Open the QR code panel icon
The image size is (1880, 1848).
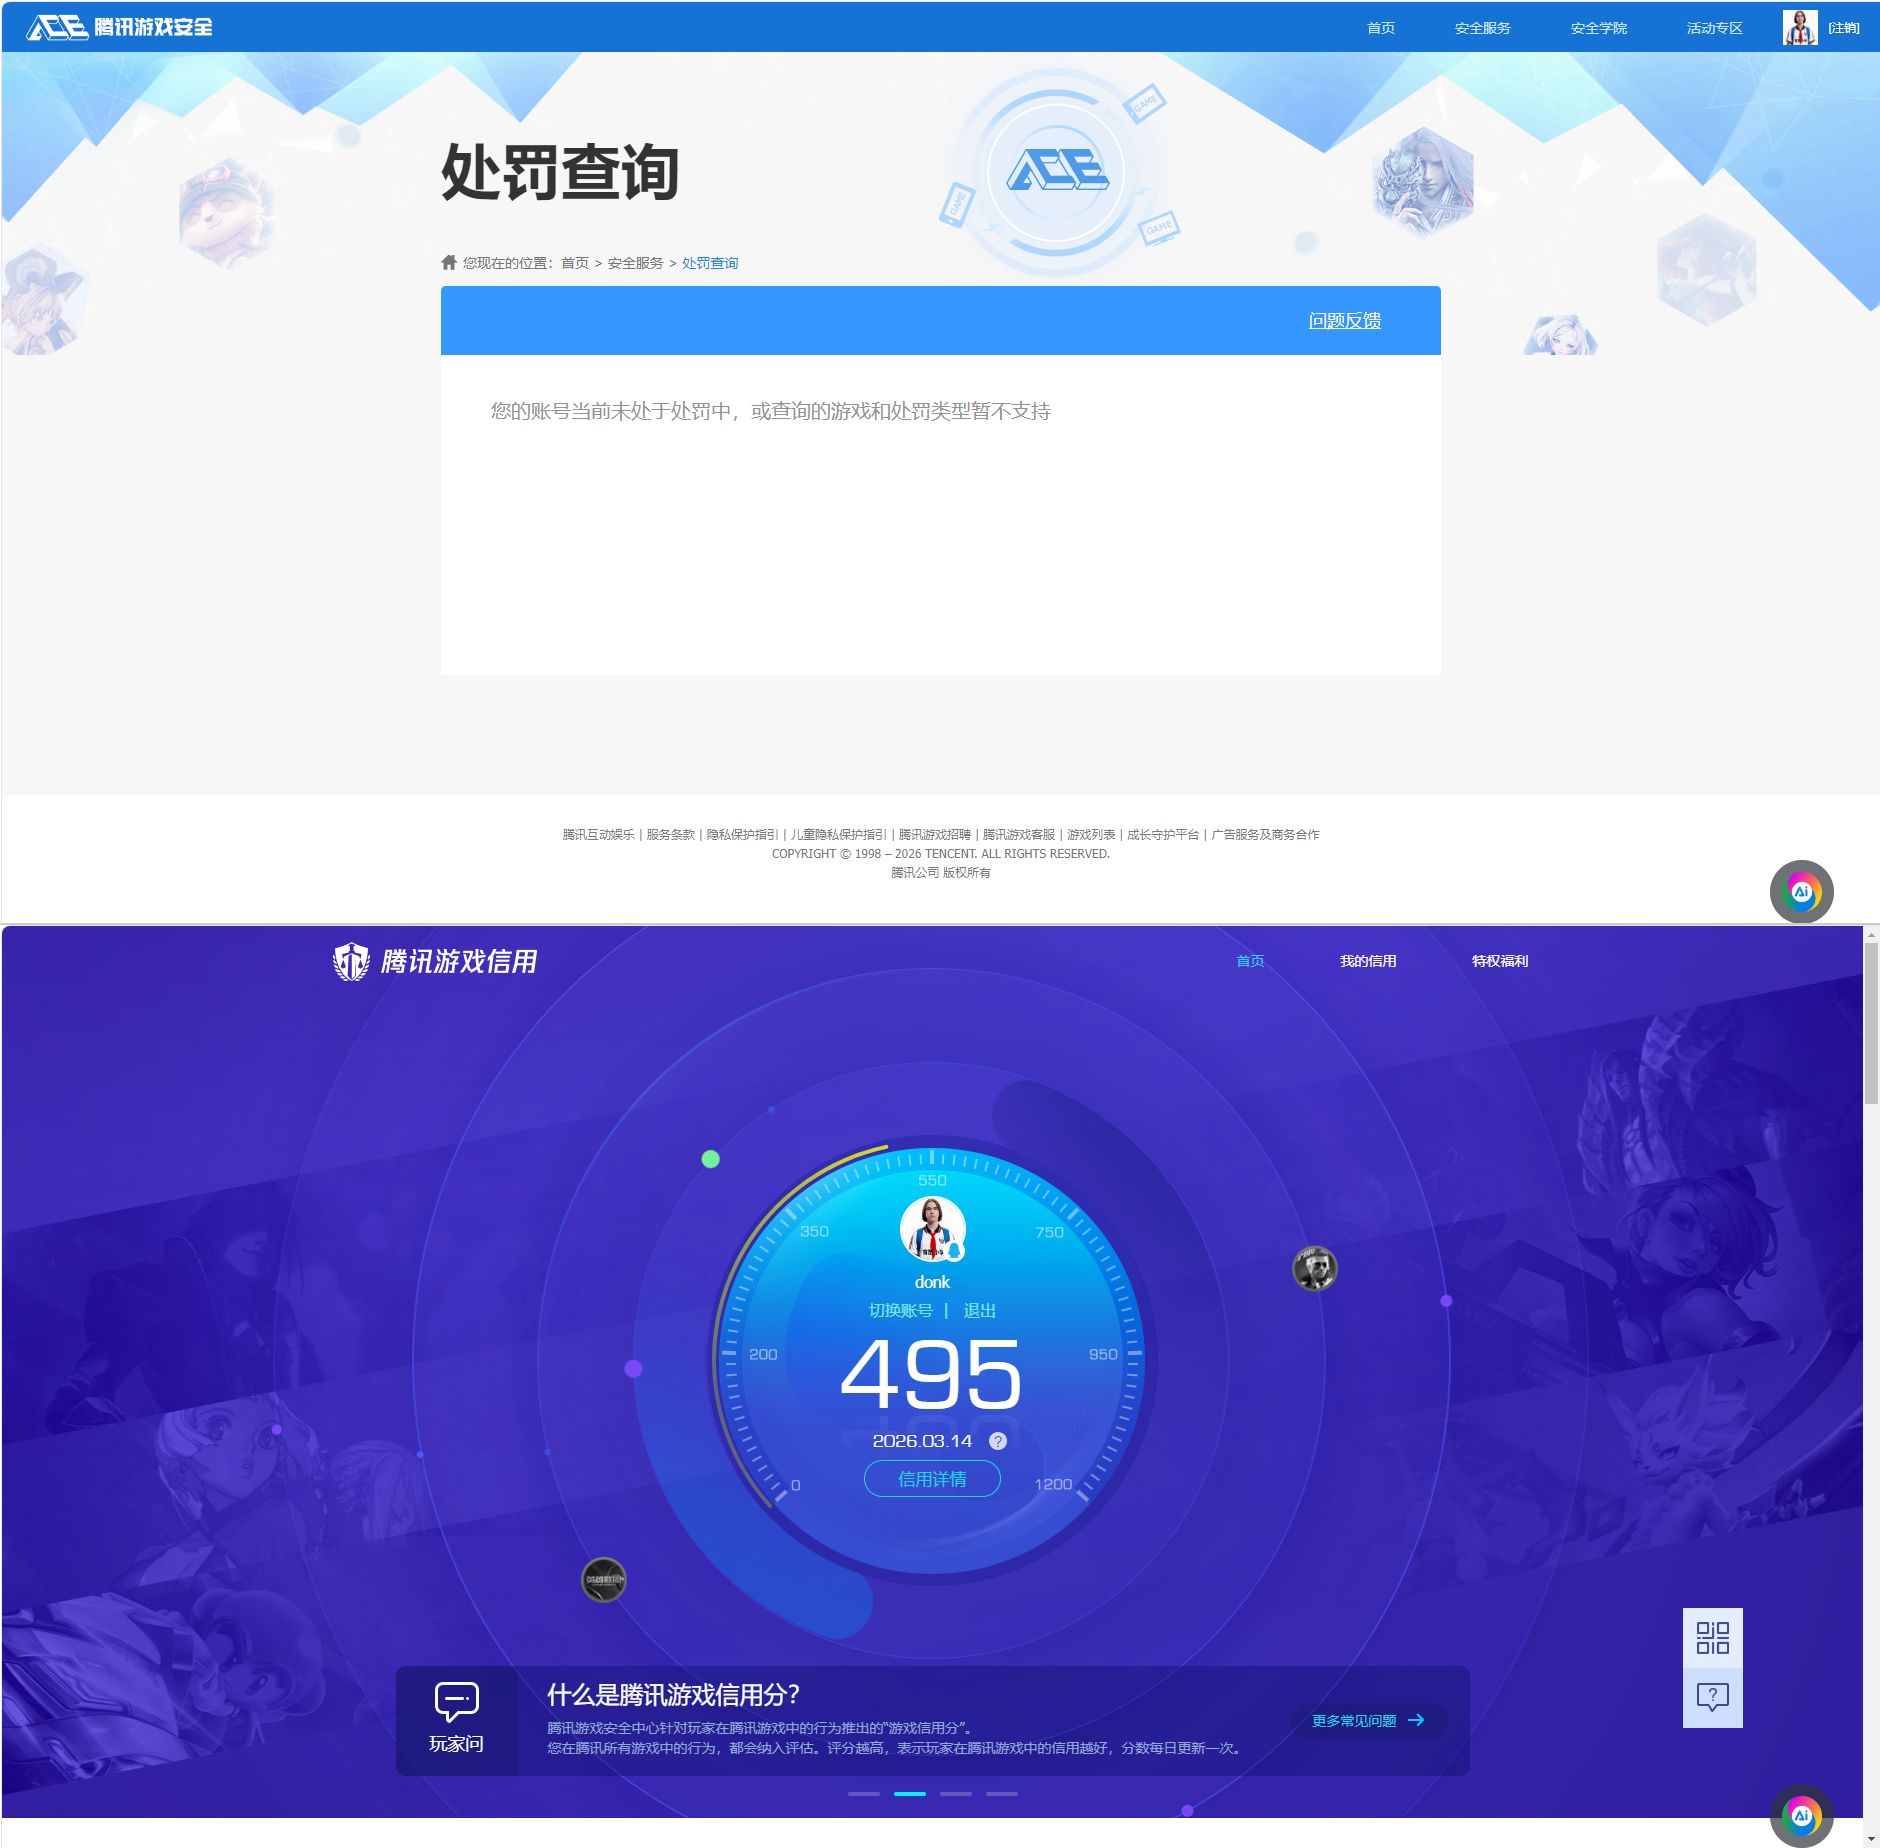tap(1714, 1640)
